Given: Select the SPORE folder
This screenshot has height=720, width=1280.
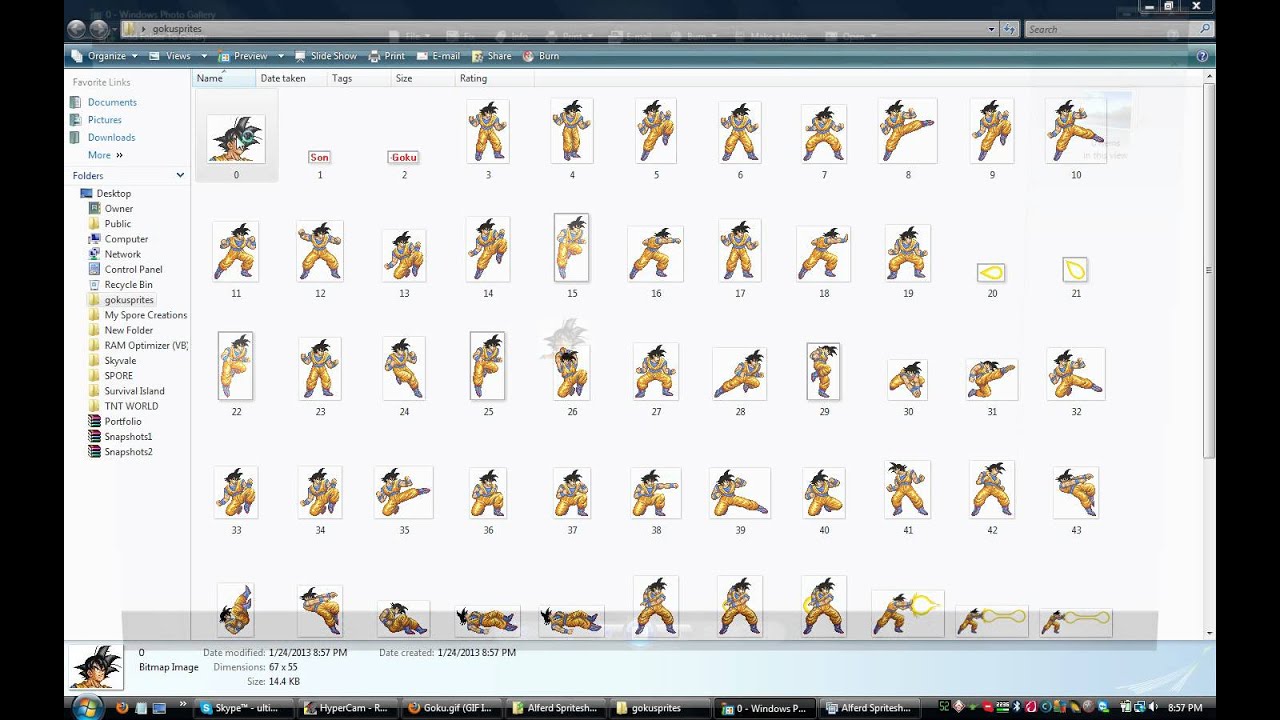Looking at the screenshot, I should click(x=110, y=375).
